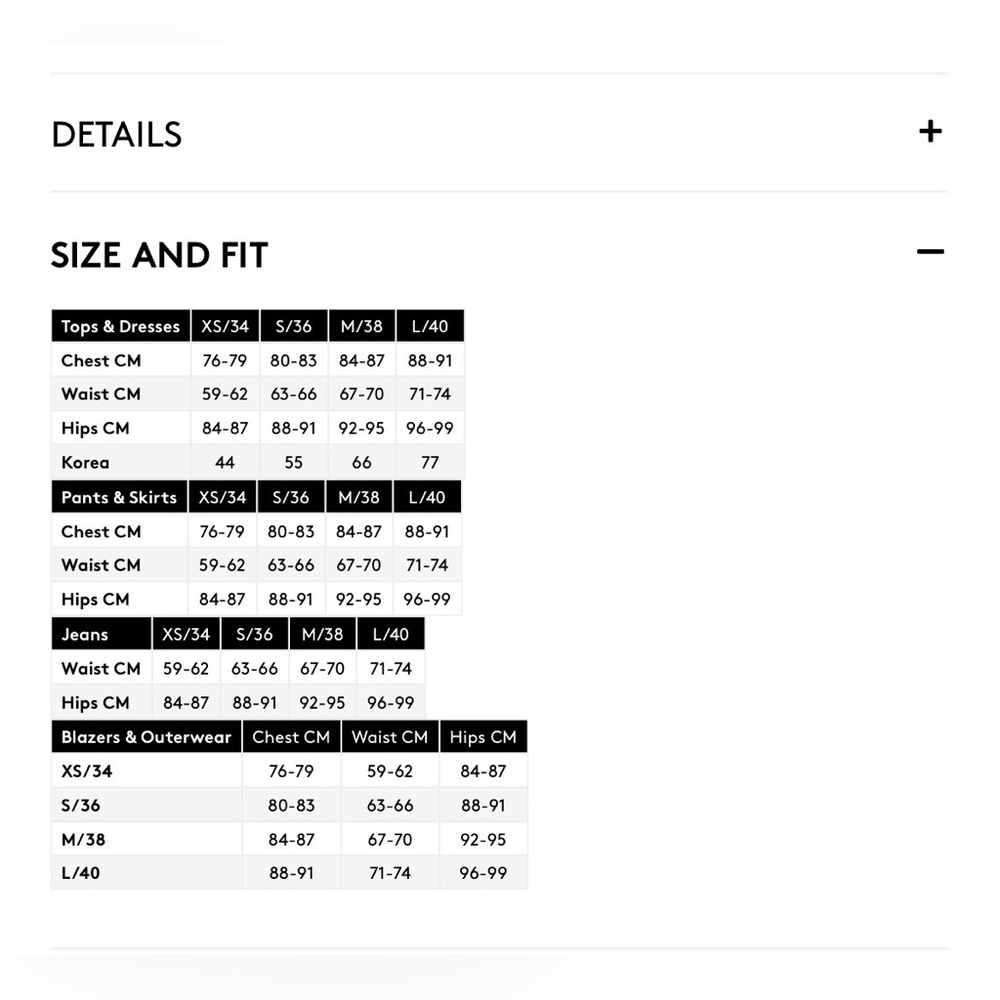This screenshot has width=1000, height=1000.
Task: Select Korea size 55 cell
Action: tap(293, 463)
